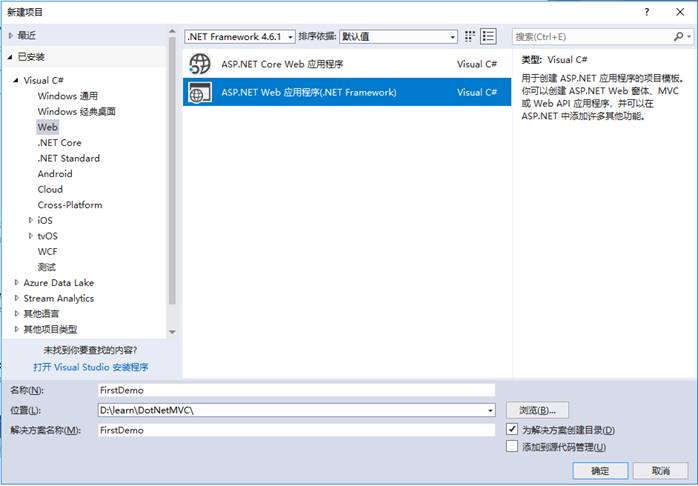Select the Web category
The image size is (698, 486).
(48, 127)
